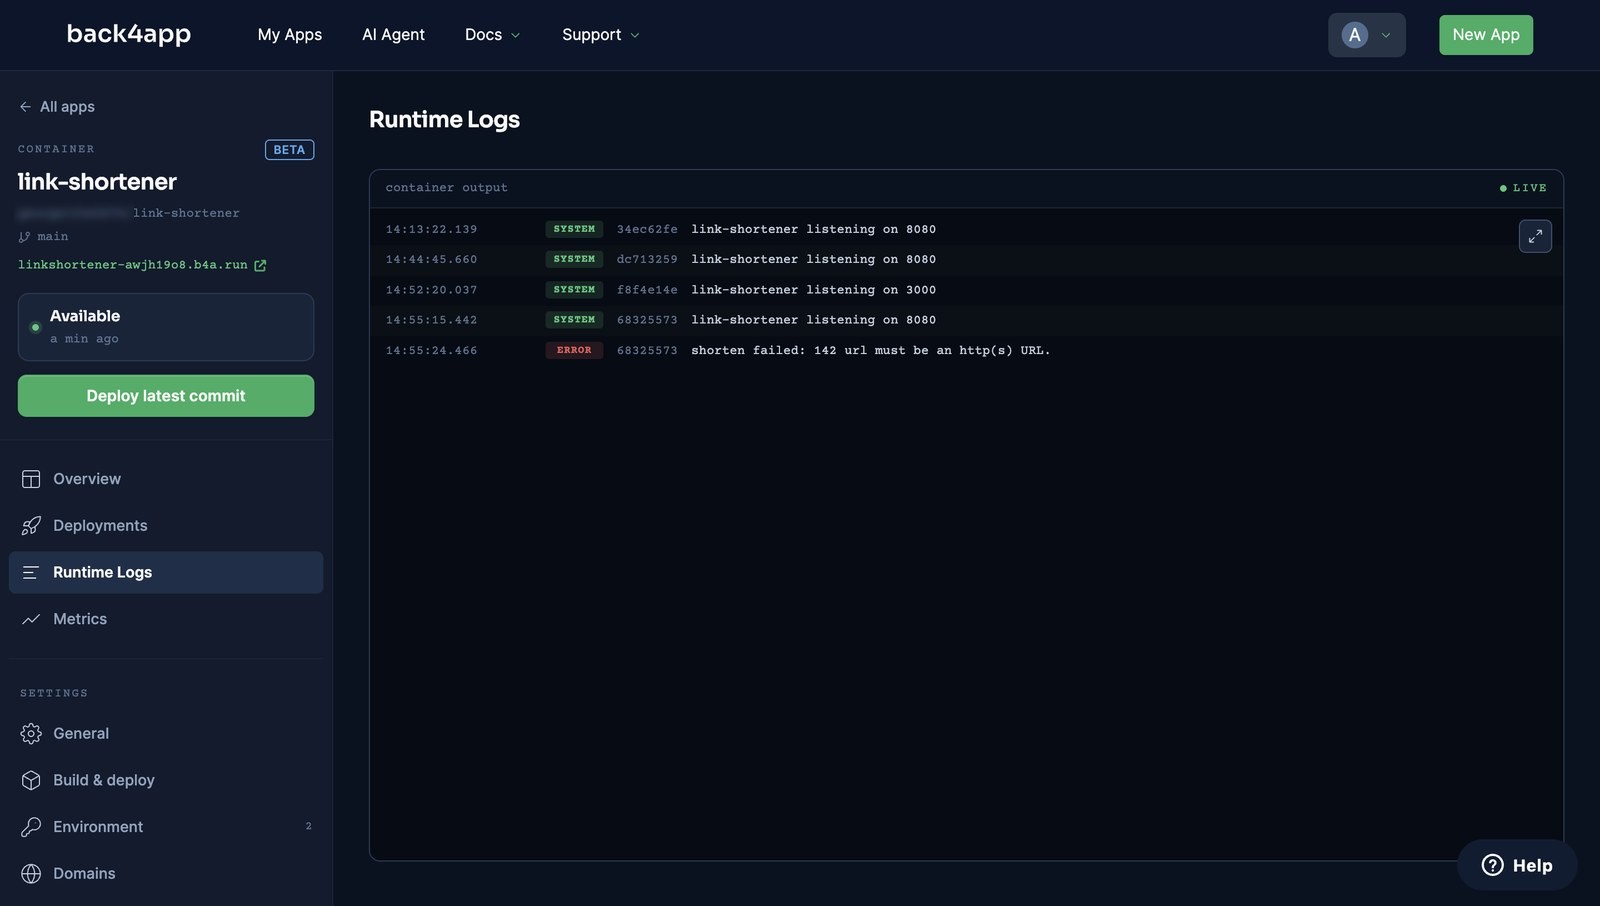Click the question mark Help icon
This screenshot has width=1600, height=906.
click(1492, 865)
